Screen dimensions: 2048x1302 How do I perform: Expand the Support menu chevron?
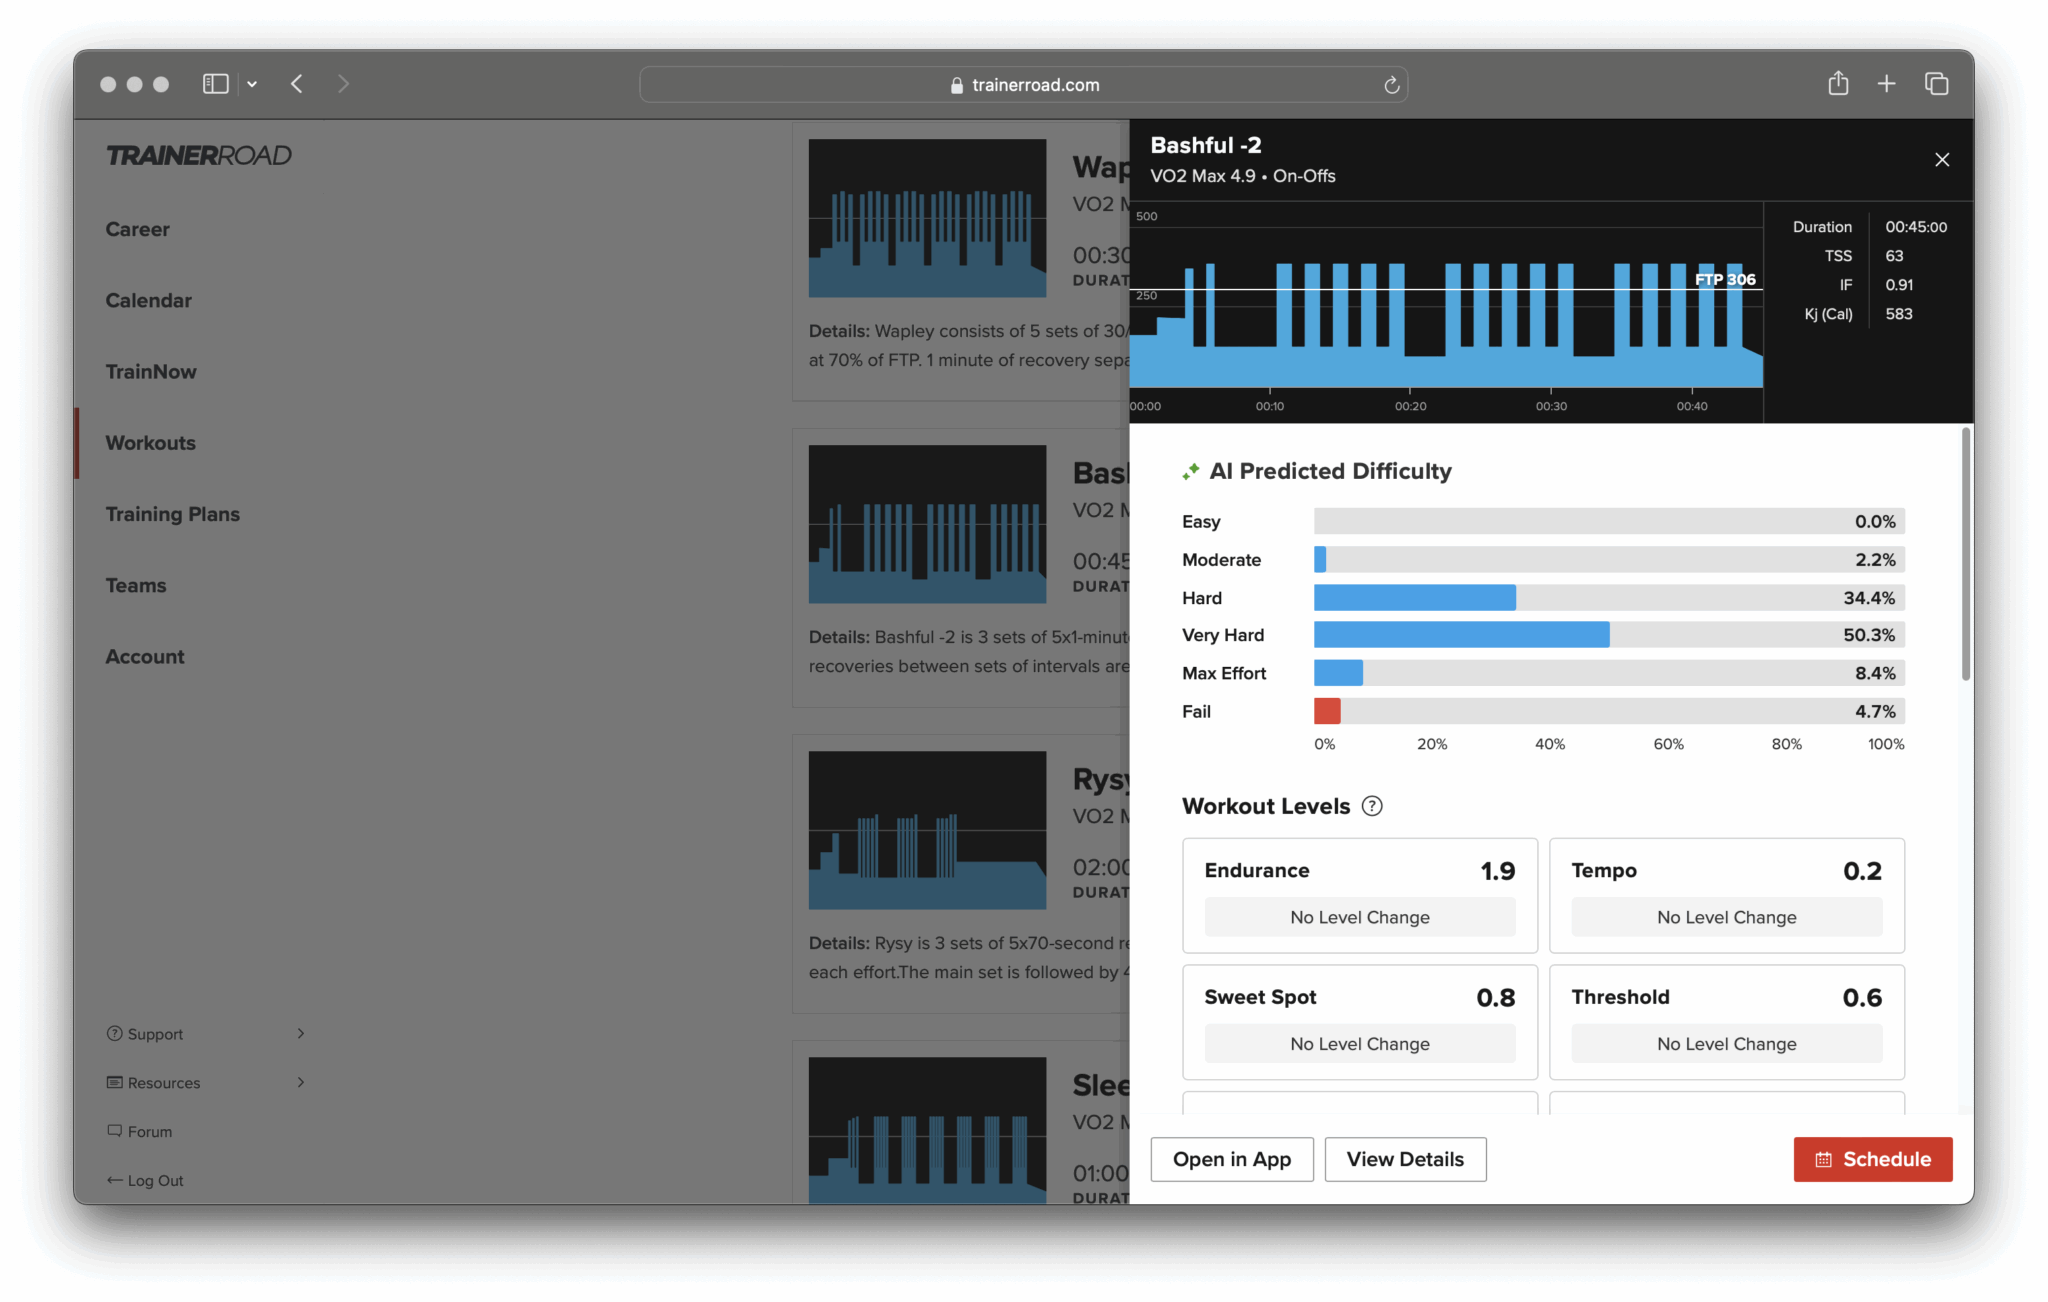[x=300, y=1033]
